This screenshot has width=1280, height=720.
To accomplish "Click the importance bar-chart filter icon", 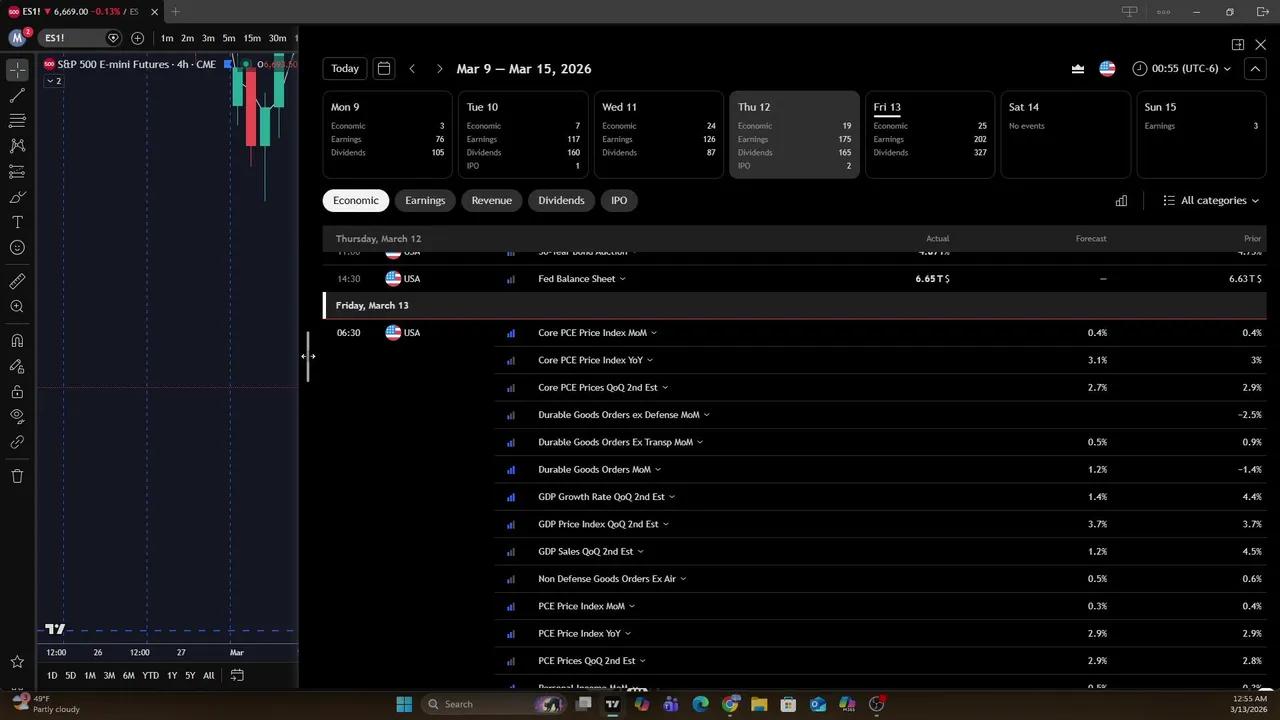I will pos(1121,201).
